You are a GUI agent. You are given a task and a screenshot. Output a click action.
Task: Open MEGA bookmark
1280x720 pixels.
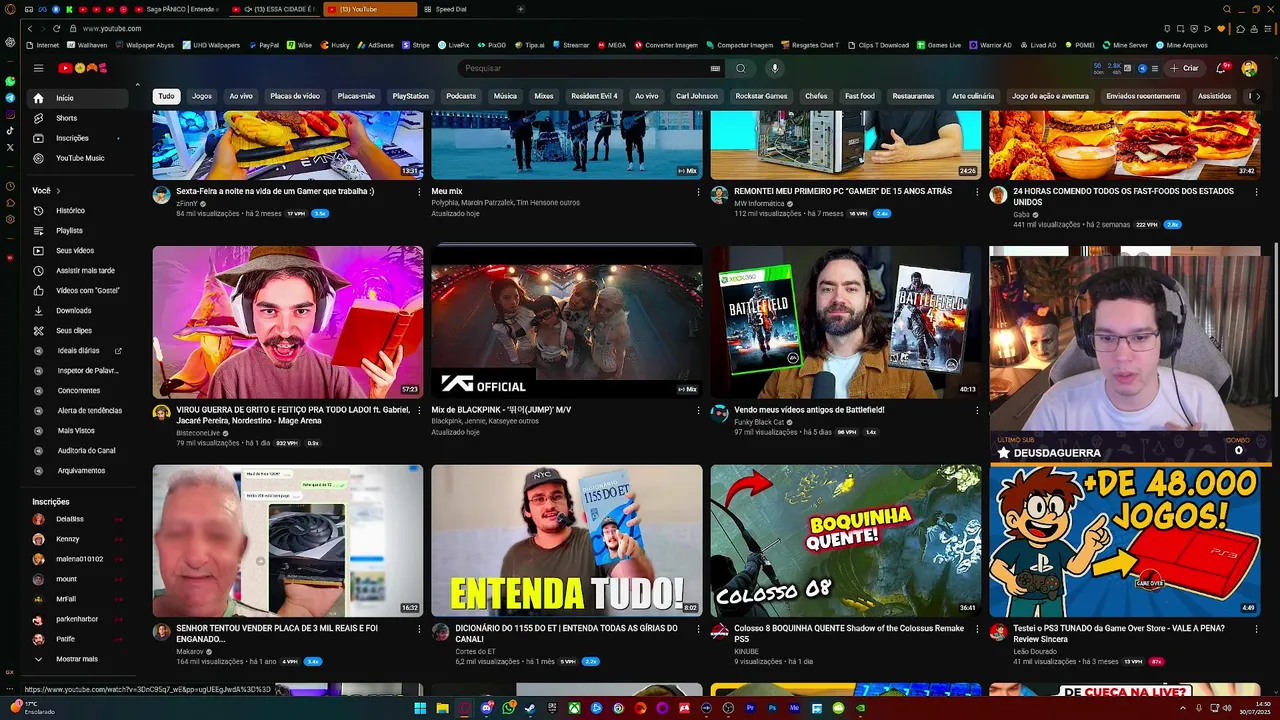click(612, 45)
